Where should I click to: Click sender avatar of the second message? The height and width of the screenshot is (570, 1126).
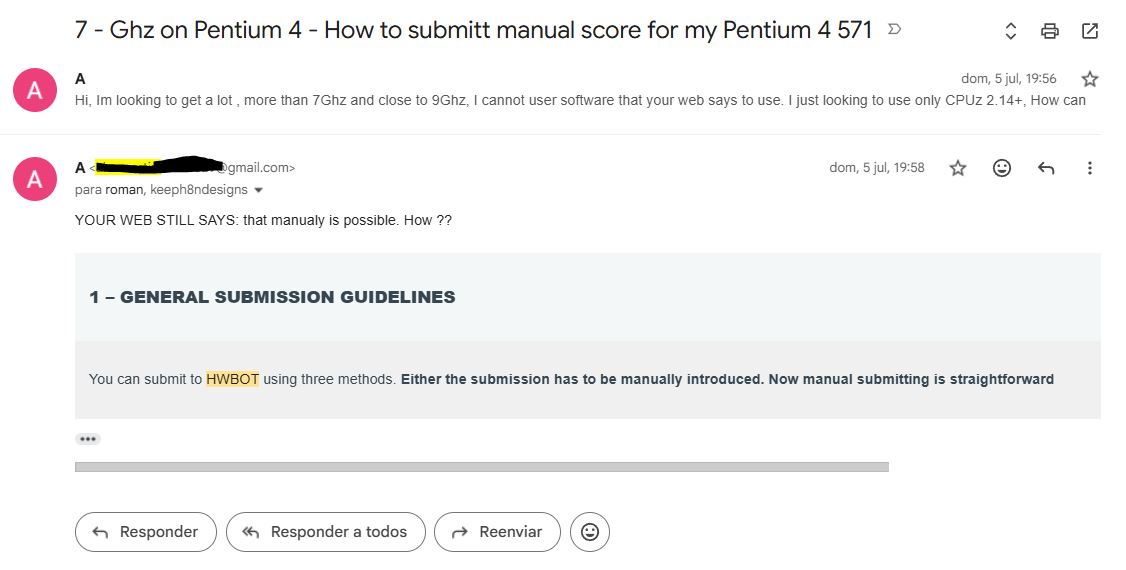coord(34,179)
